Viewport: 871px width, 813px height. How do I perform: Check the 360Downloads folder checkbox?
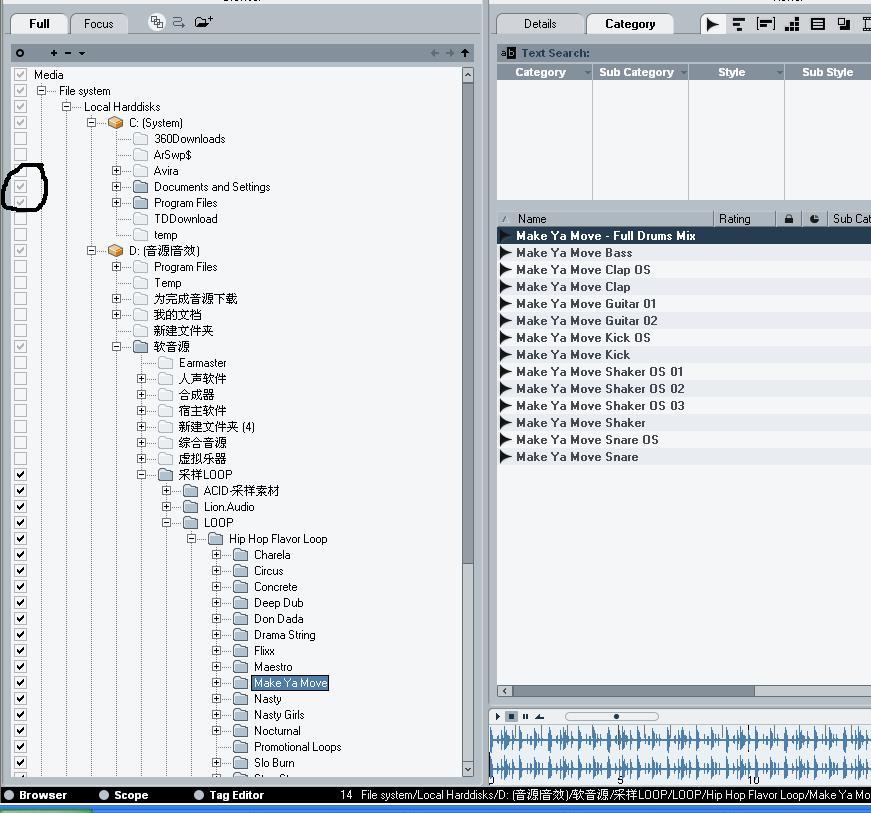point(21,138)
